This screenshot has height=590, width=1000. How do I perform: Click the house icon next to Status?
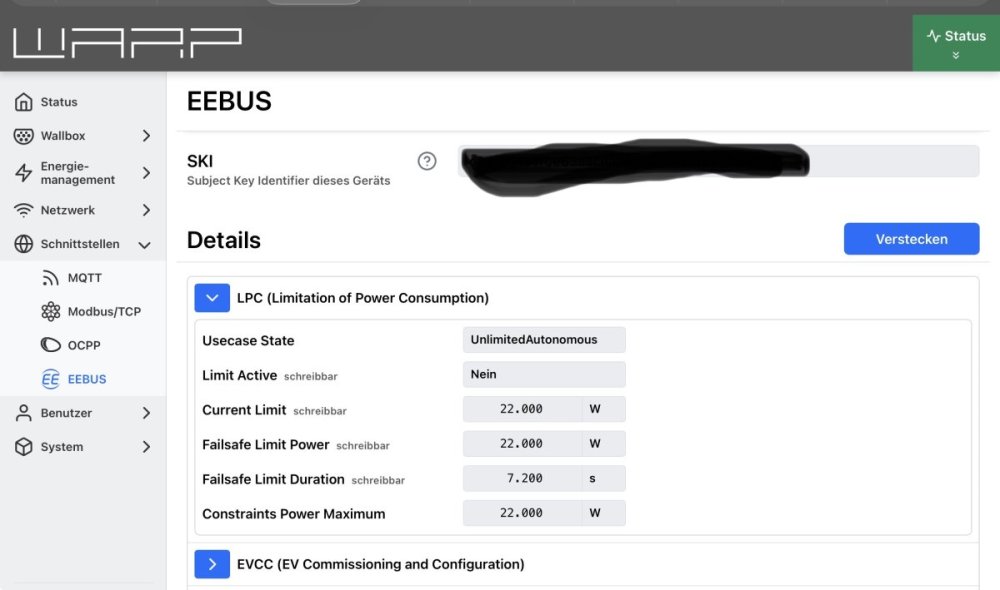click(x=24, y=102)
